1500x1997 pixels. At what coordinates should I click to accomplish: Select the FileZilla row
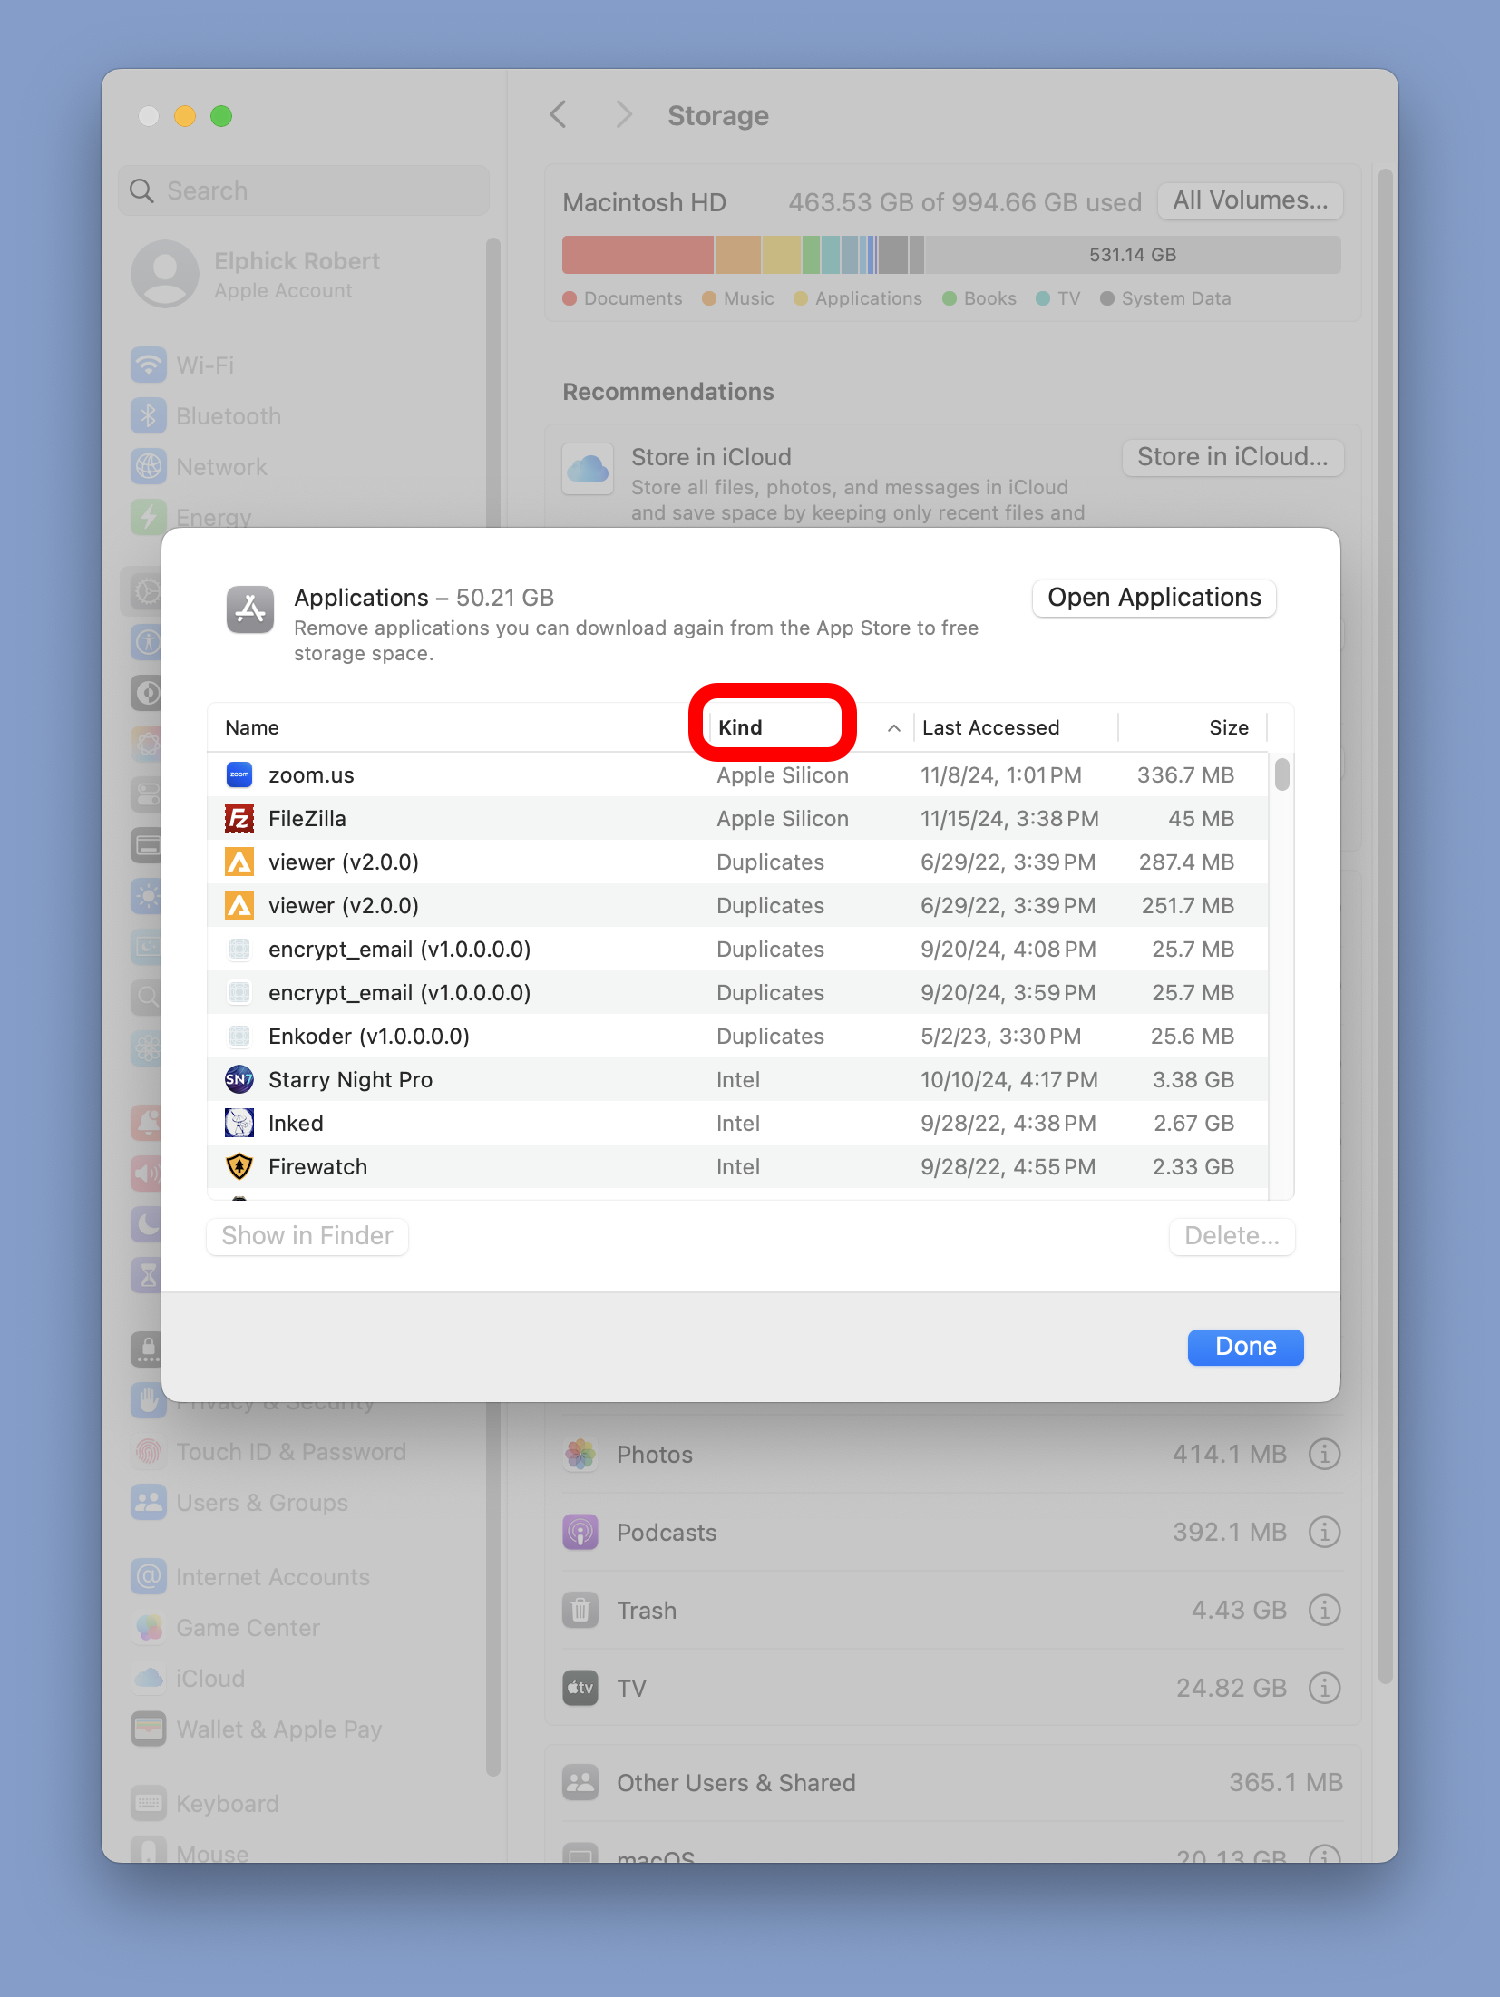click(x=738, y=819)
